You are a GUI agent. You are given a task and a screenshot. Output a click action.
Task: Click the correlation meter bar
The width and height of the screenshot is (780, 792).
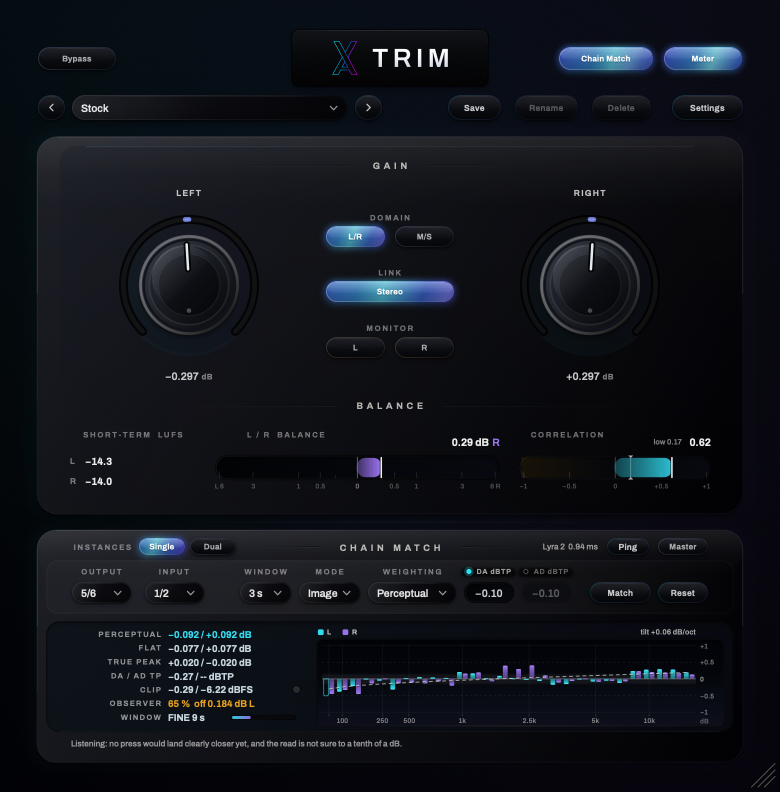pyautogui.click(x=615, y=467)
